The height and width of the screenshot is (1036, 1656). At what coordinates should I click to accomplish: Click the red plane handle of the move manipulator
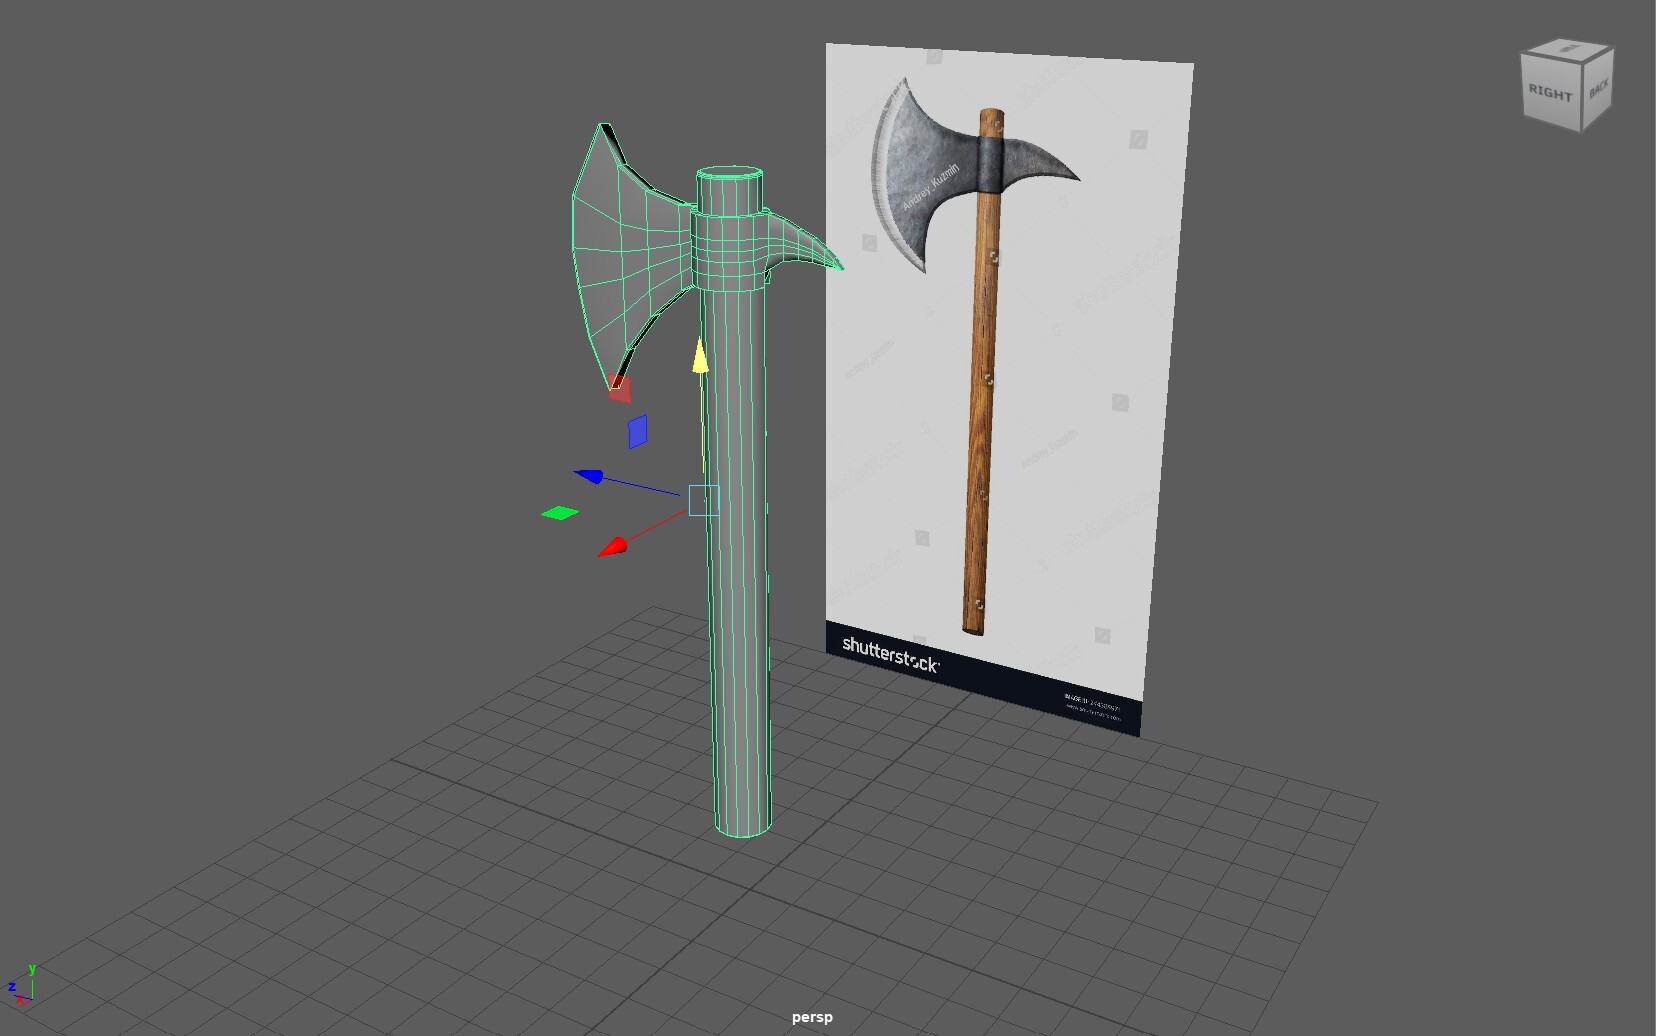coord(621,390)
